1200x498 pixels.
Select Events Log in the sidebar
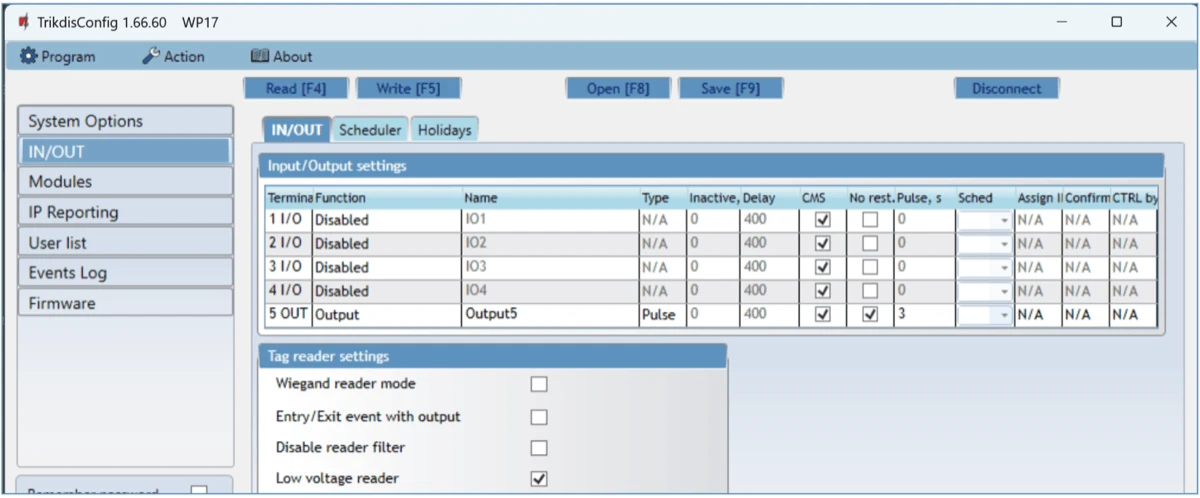(x=125, y=273)
